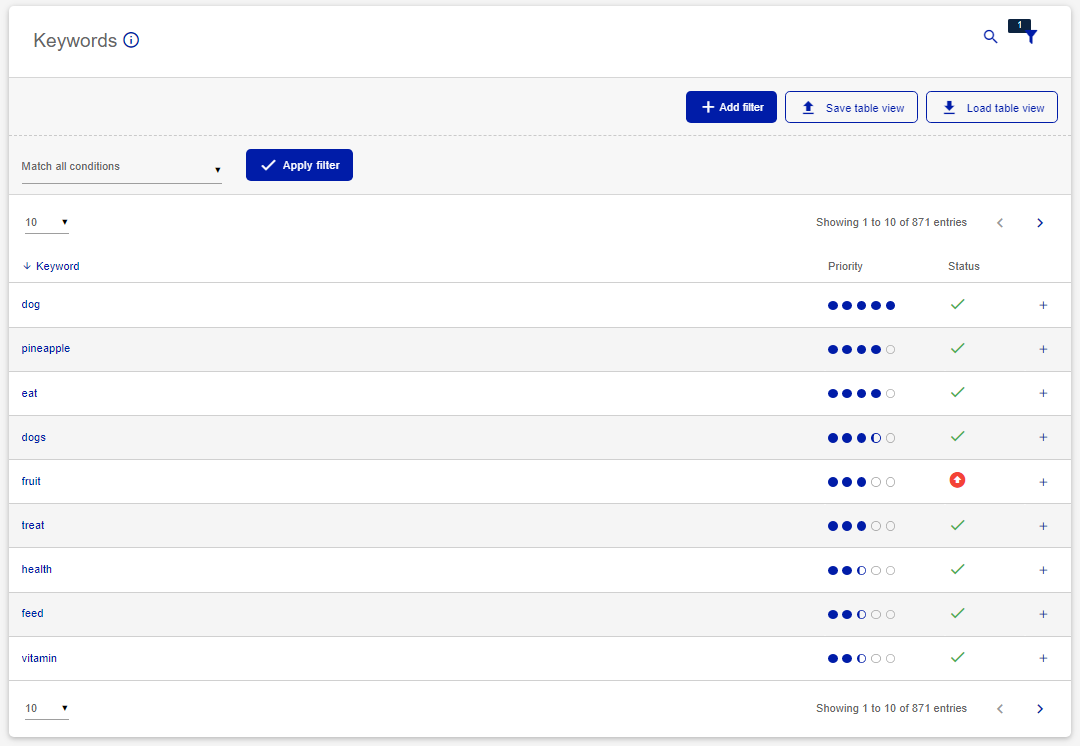
Task: Open the keyword link health
Action: pos(37,570)
